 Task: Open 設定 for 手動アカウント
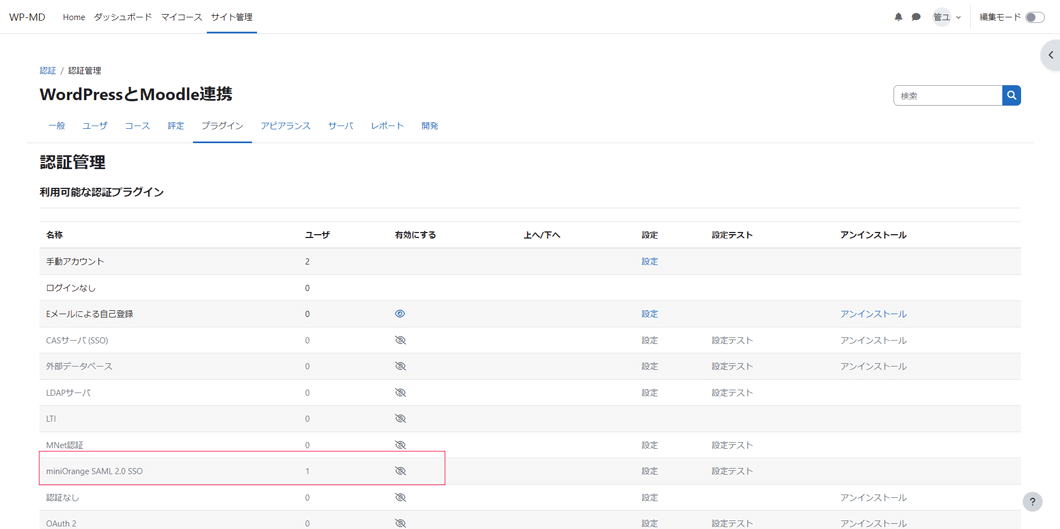click(650, 261)
